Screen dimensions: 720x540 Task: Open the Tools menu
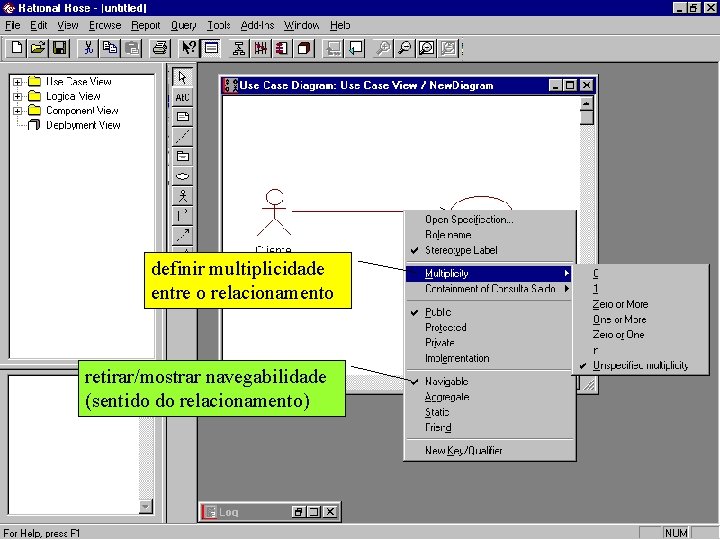(218, 25)
